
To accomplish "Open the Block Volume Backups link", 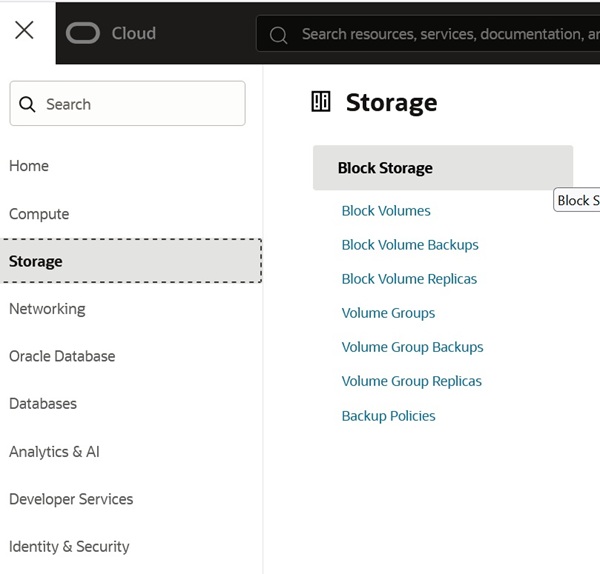I will [410, 245].
